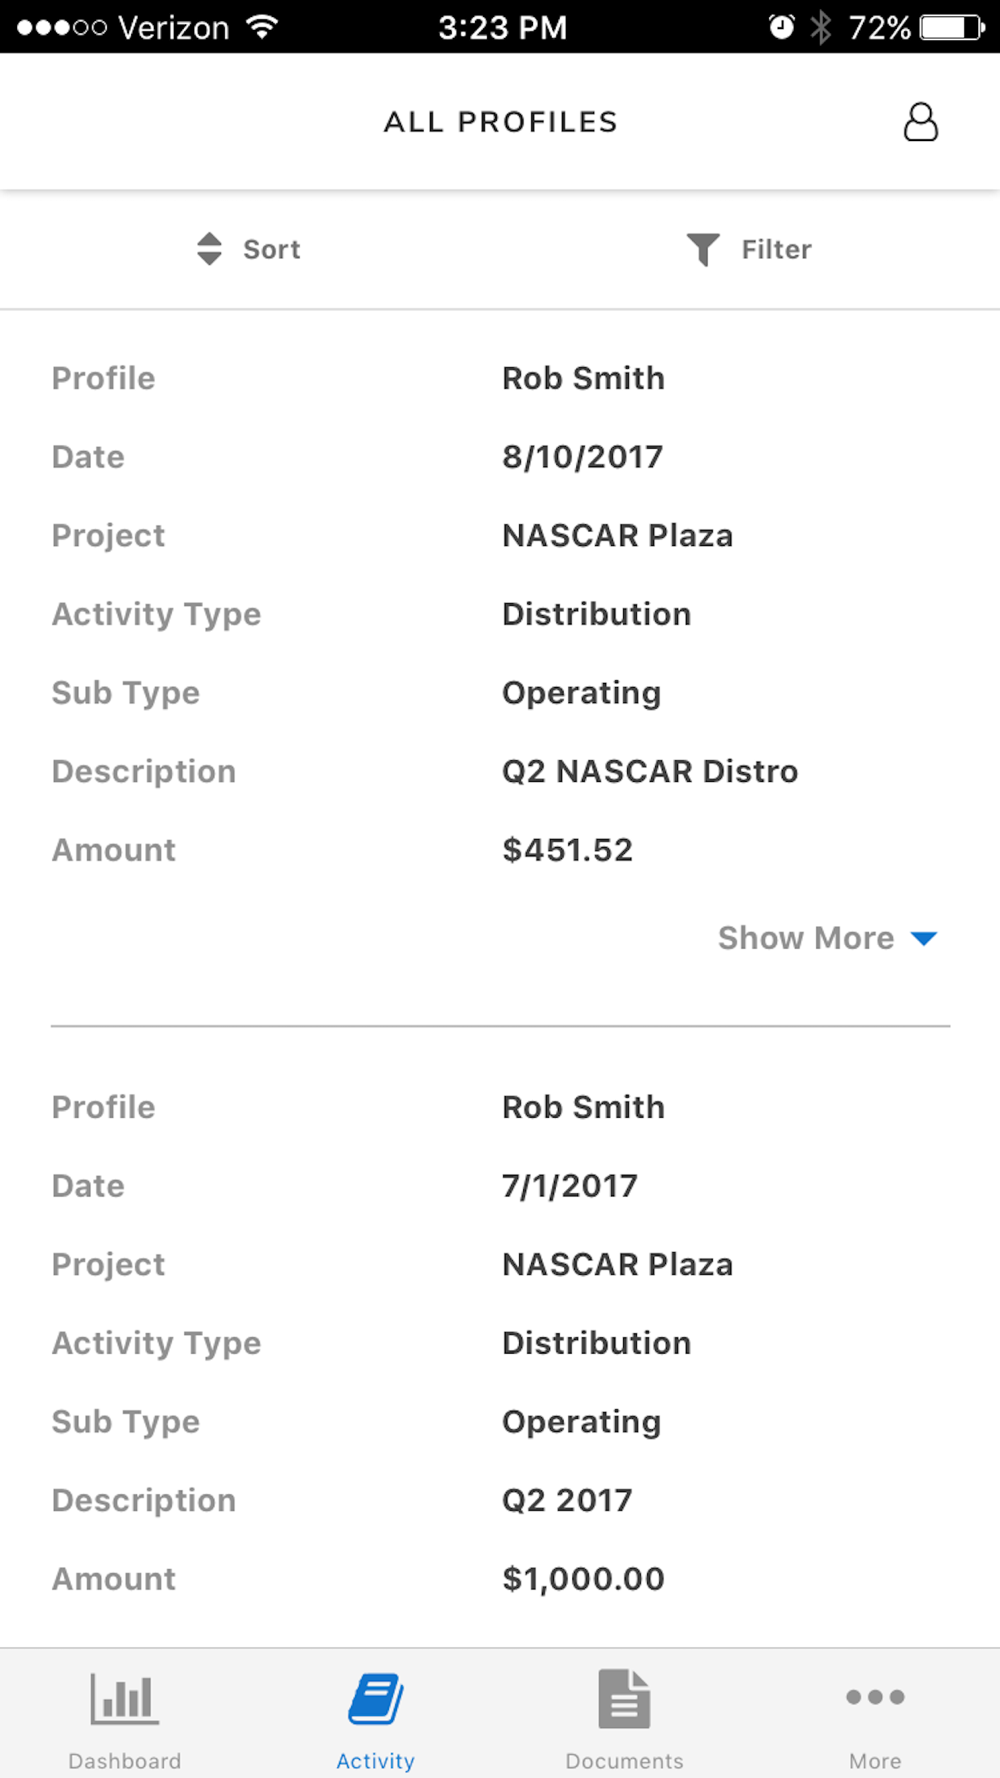Tap the 3:23 PM status bar clock

pos(502,27)
